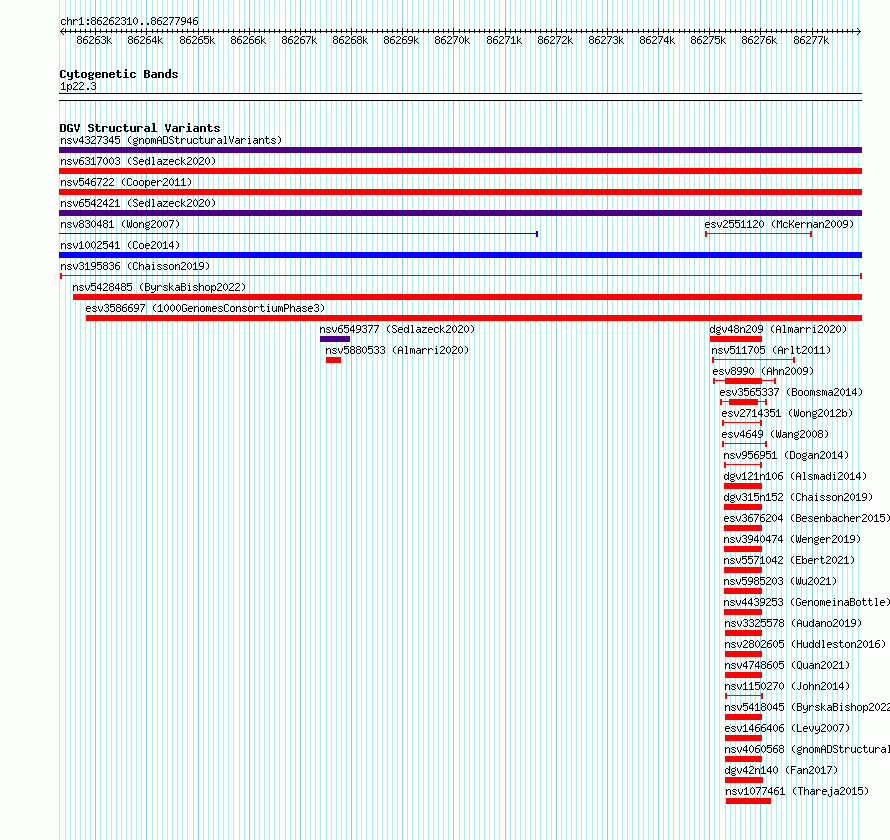The height and width of the screenshot is (840, 890).
Task: Select dgv315n152 Chaisson2019 label
Action: point(797,497)
